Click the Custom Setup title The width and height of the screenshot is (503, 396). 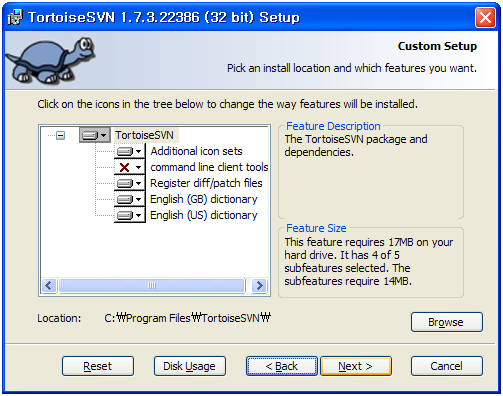click(x=437, y=46)
